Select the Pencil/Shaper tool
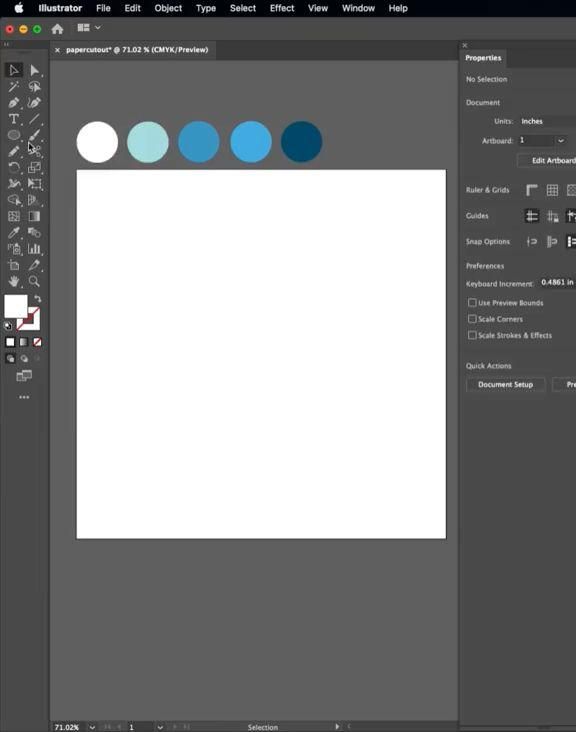The image size is (576, 732). tap(14, 151)
